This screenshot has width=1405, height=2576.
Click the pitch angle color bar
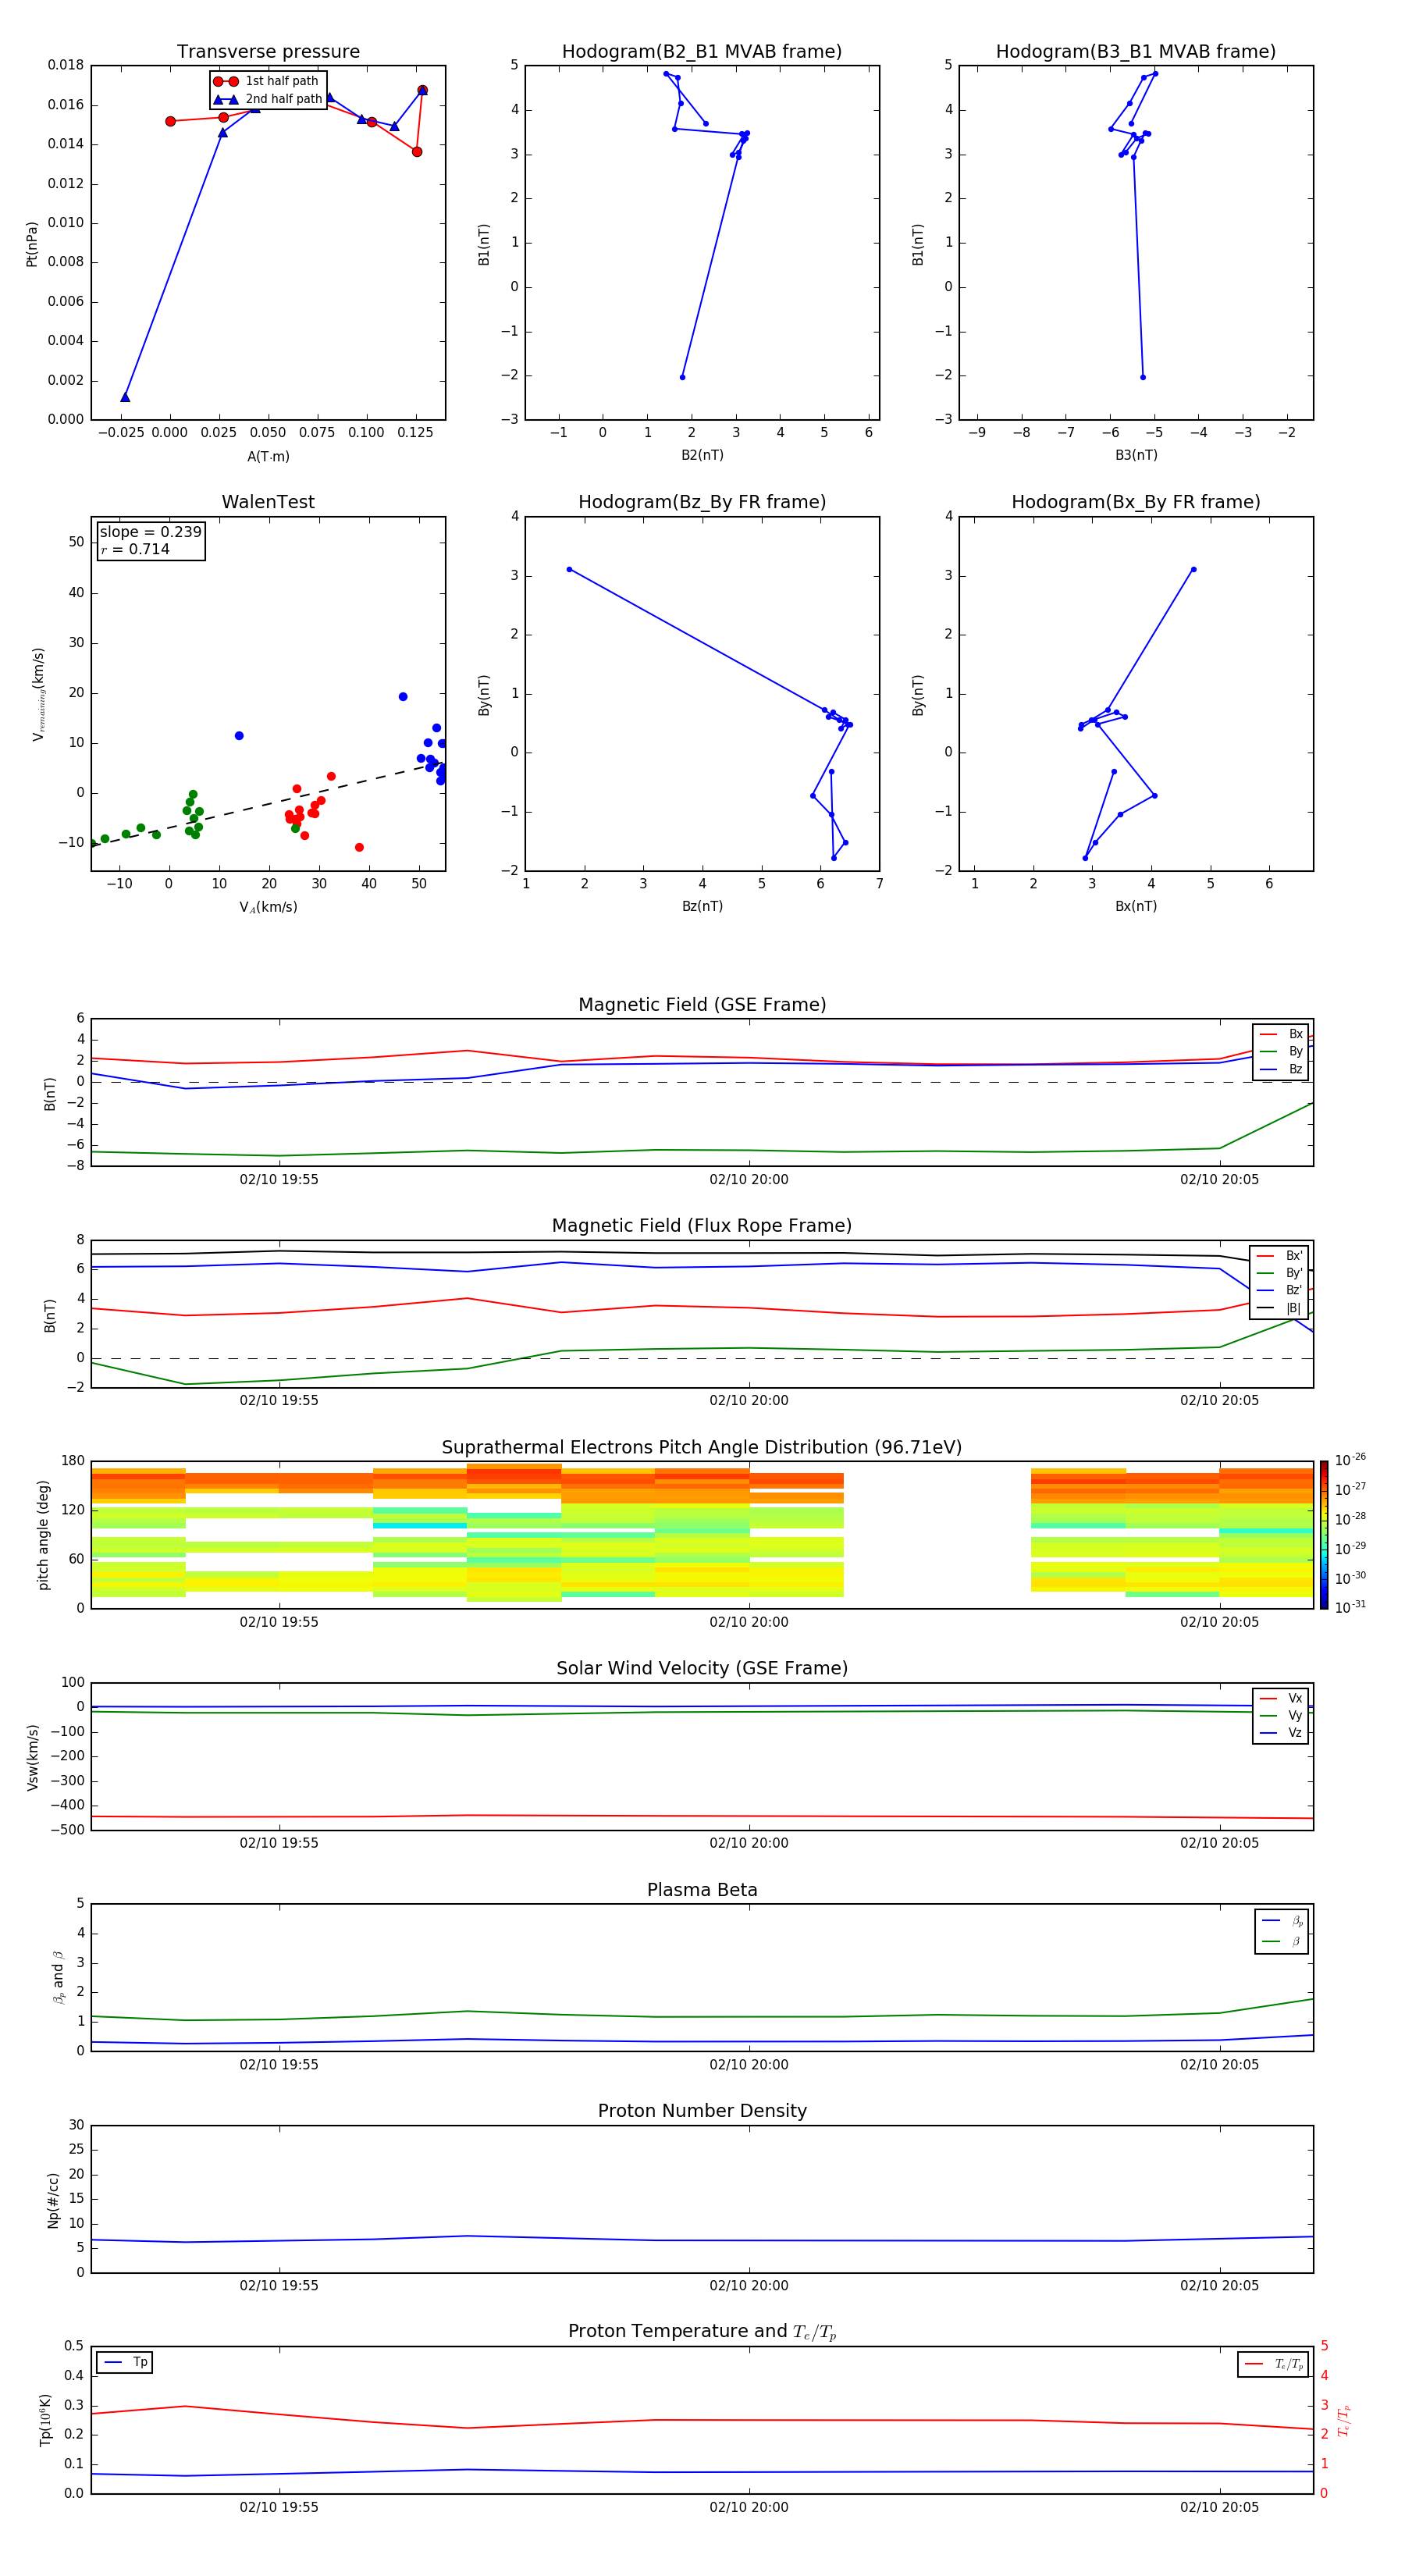pos(1323,1535)
